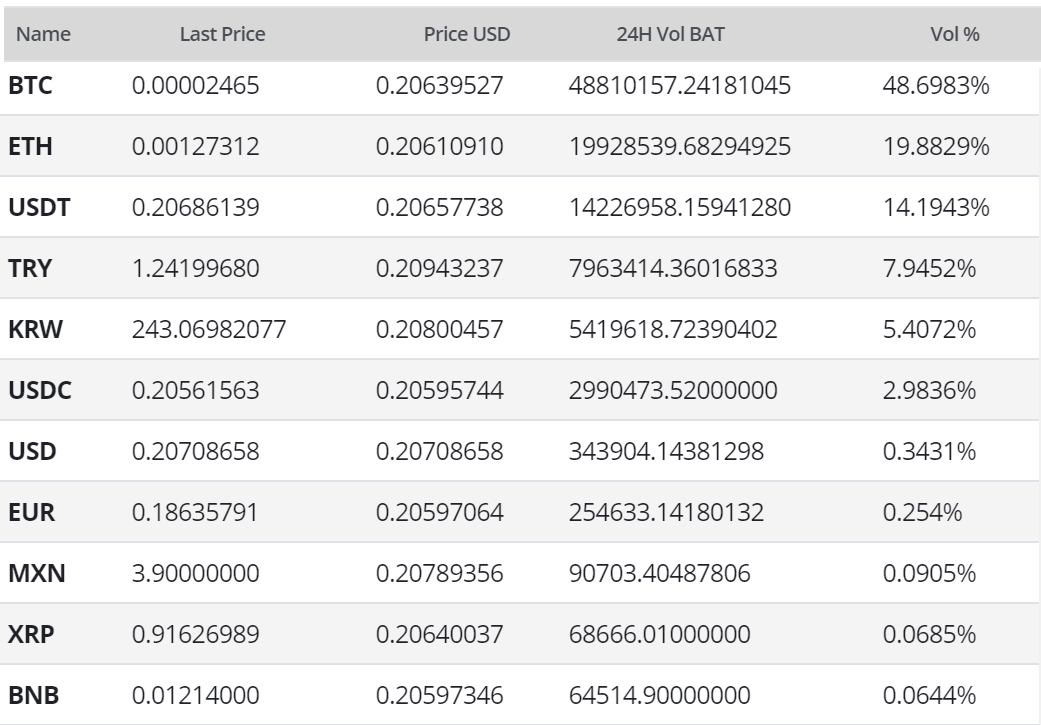This screenshot has height=725, width=1041.
Task: Click KRW USD price 0.20800457
Action: click(x=440, y=330)
